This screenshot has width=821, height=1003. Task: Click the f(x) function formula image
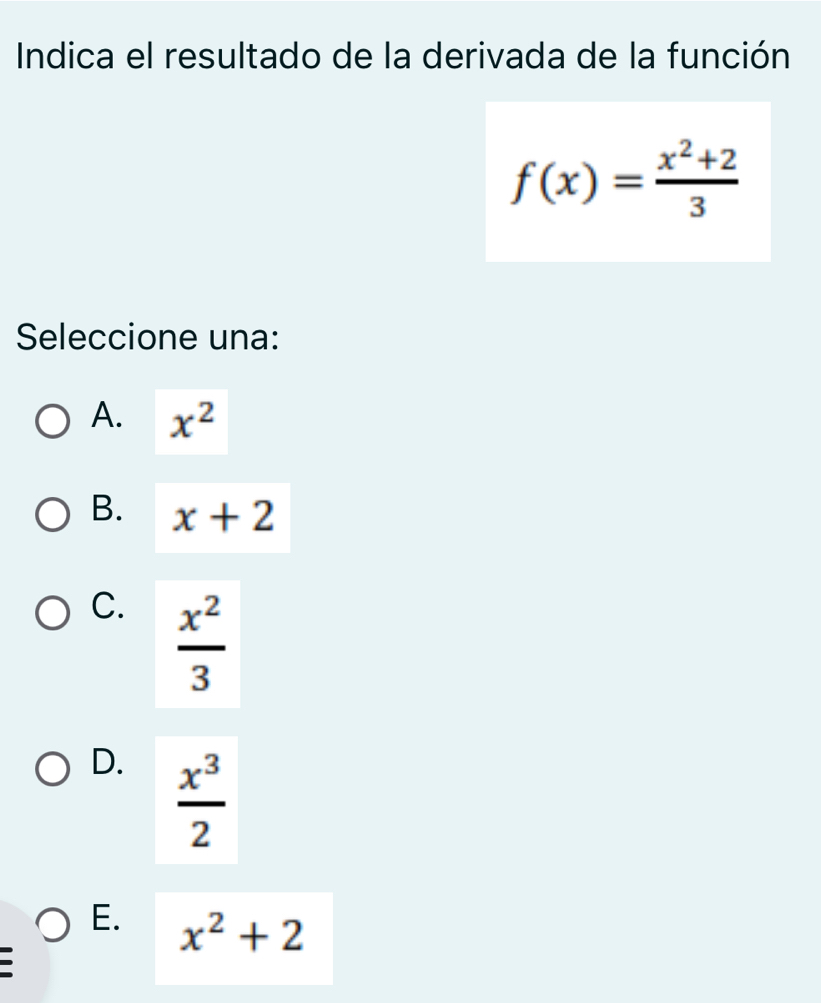pos(627,181)
